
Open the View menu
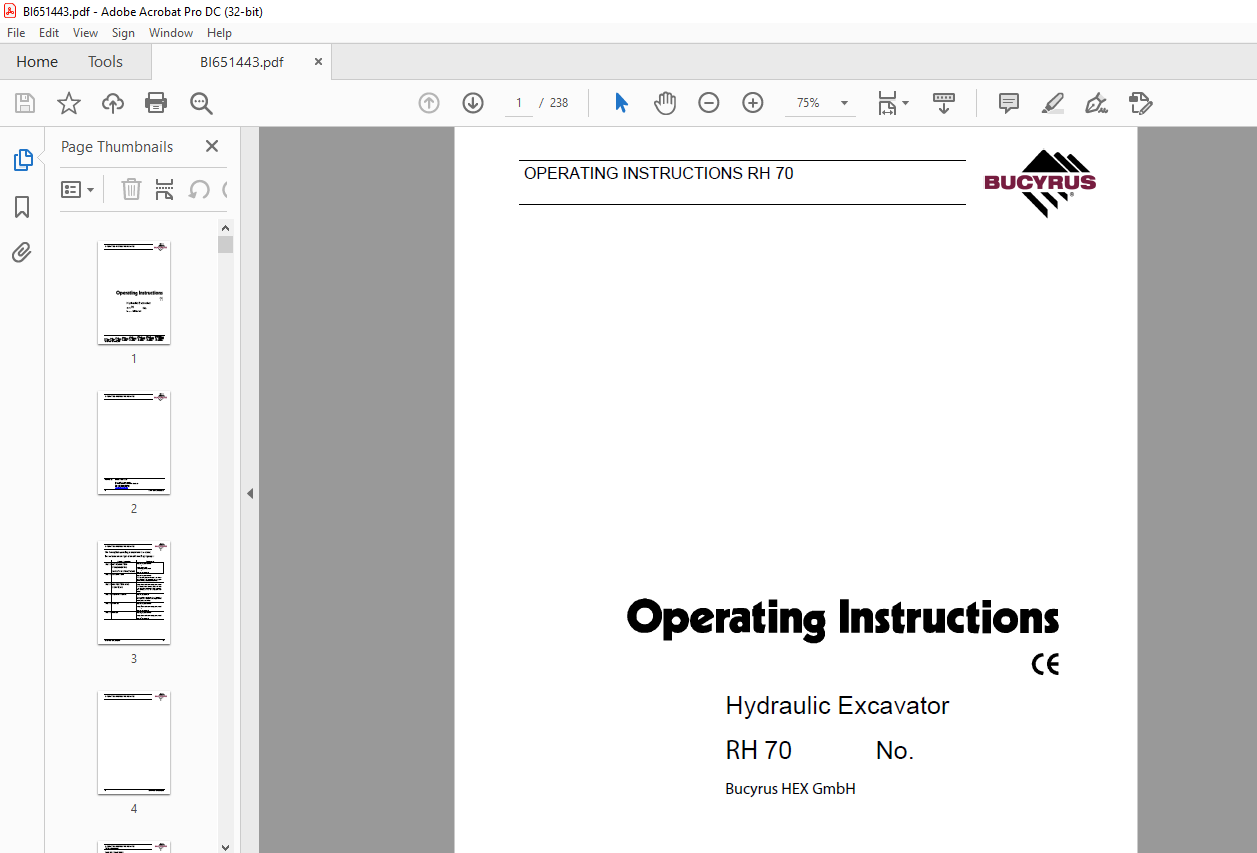(86, 33)
